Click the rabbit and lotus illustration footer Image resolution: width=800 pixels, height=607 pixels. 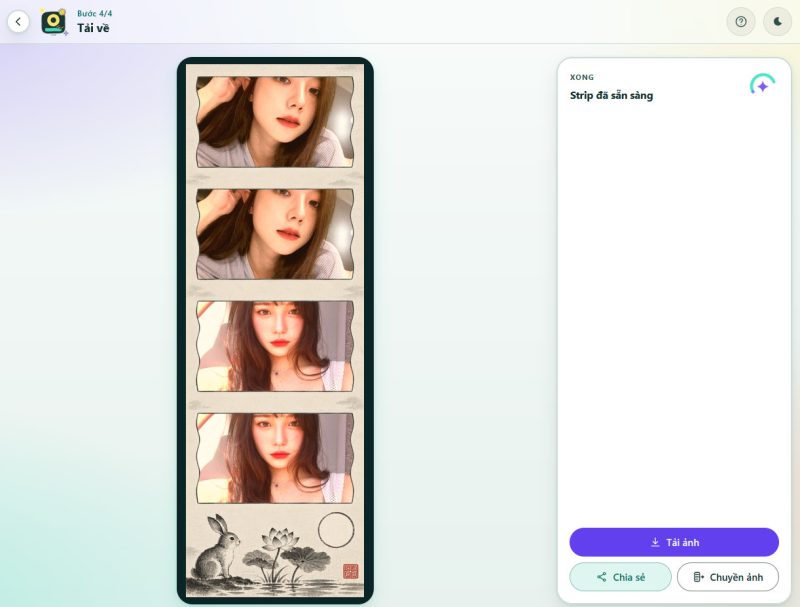tap(275, 552)
